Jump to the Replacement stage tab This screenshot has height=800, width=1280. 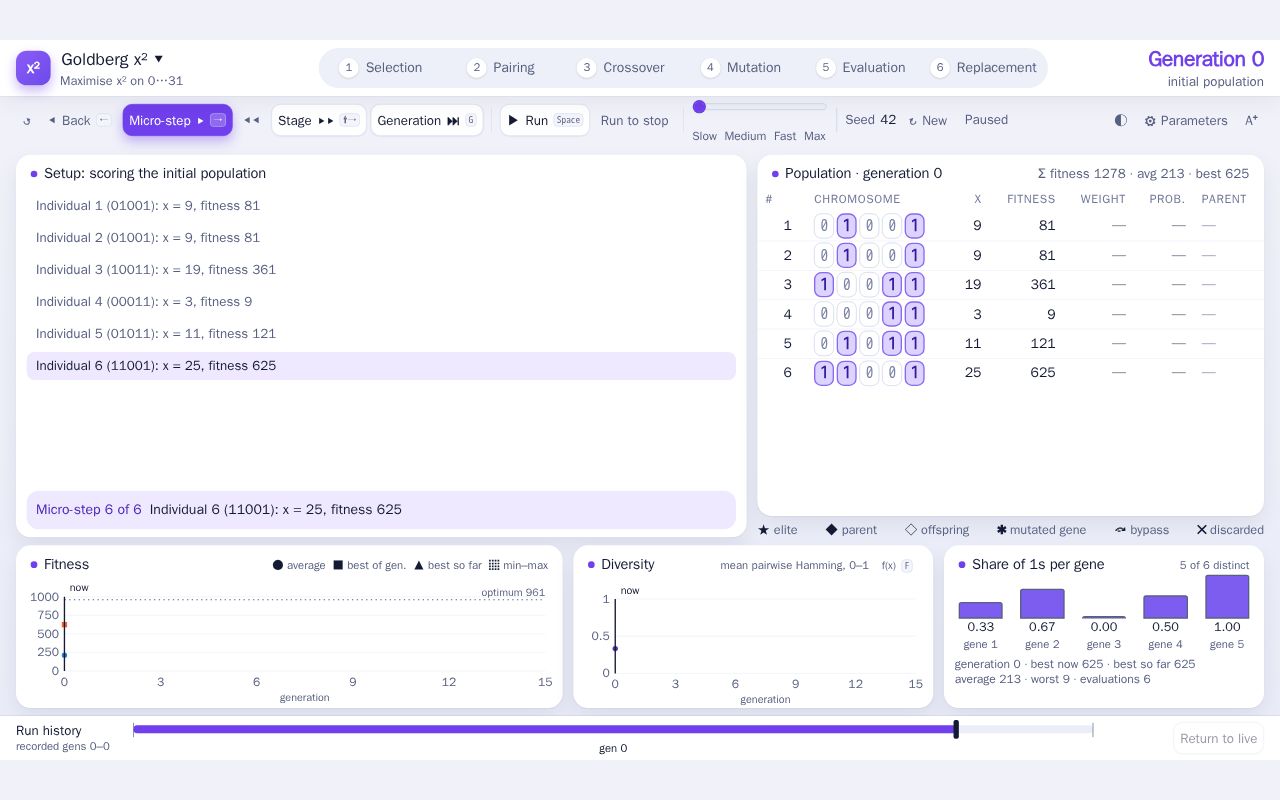(x=983, y=68)
